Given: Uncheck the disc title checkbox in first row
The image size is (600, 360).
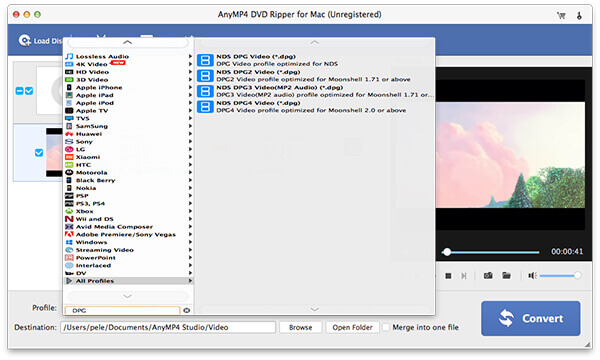Looking at the screenshot, I should [x=29, y=91].
